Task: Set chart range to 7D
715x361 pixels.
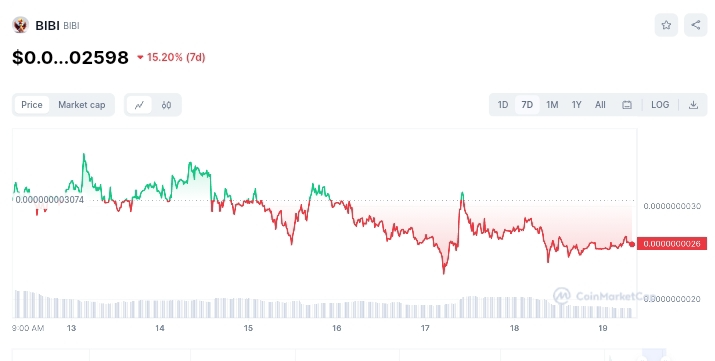Action: [527, 105]
